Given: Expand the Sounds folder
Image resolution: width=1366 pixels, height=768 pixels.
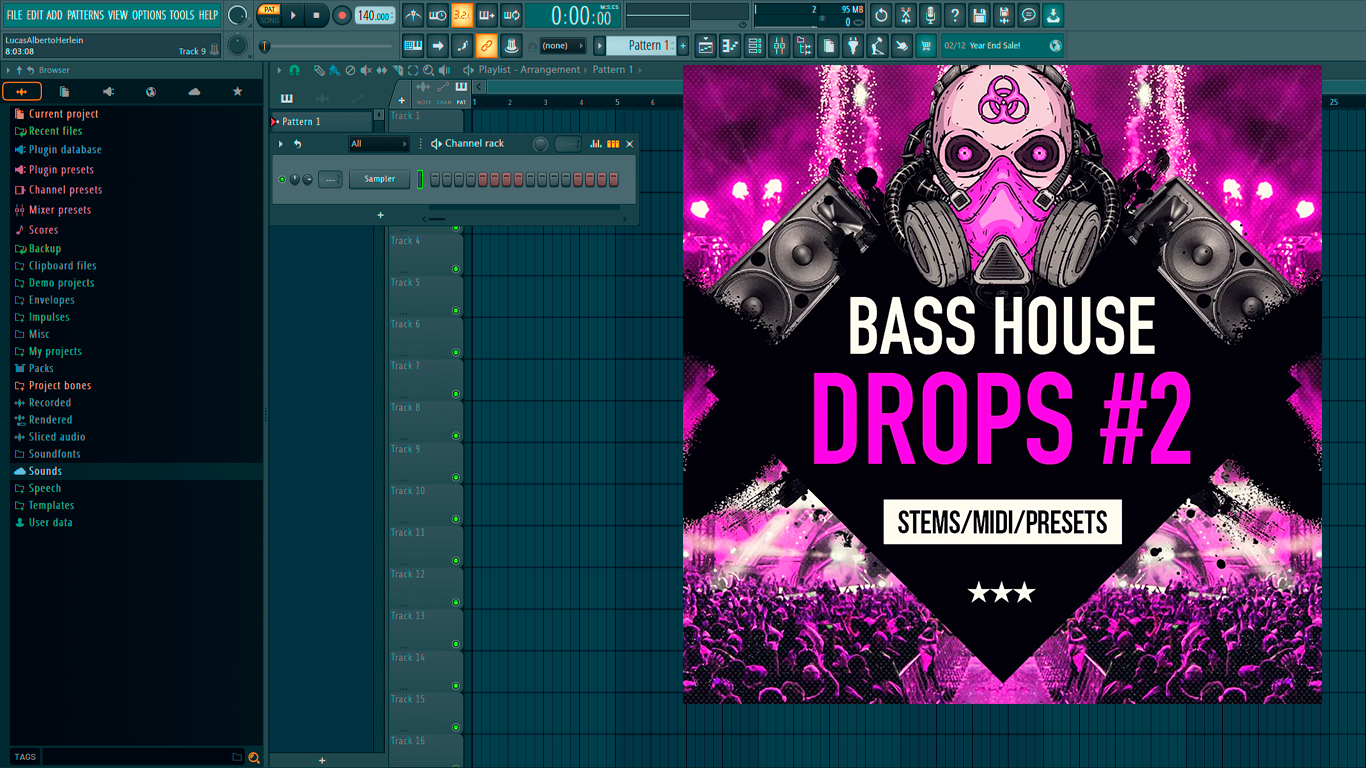Looking at the screenshot, I should 38,471.
